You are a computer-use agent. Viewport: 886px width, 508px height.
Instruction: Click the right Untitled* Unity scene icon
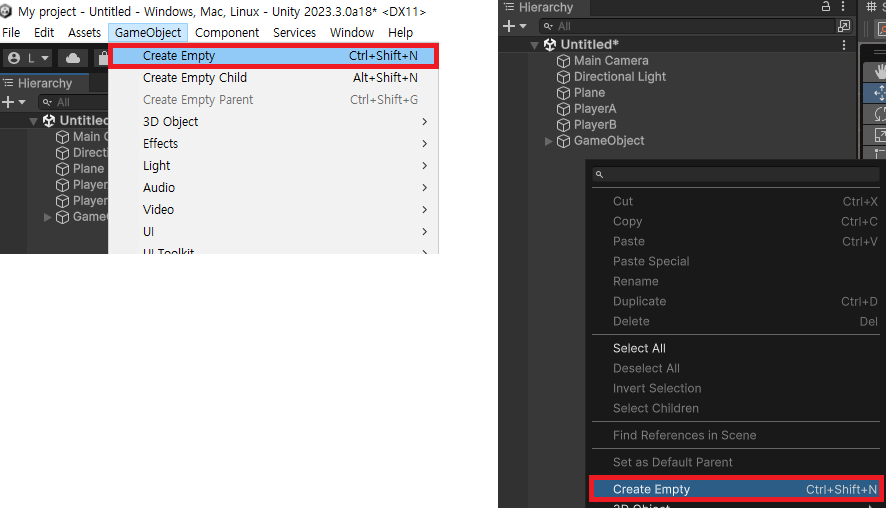[550, 45]
